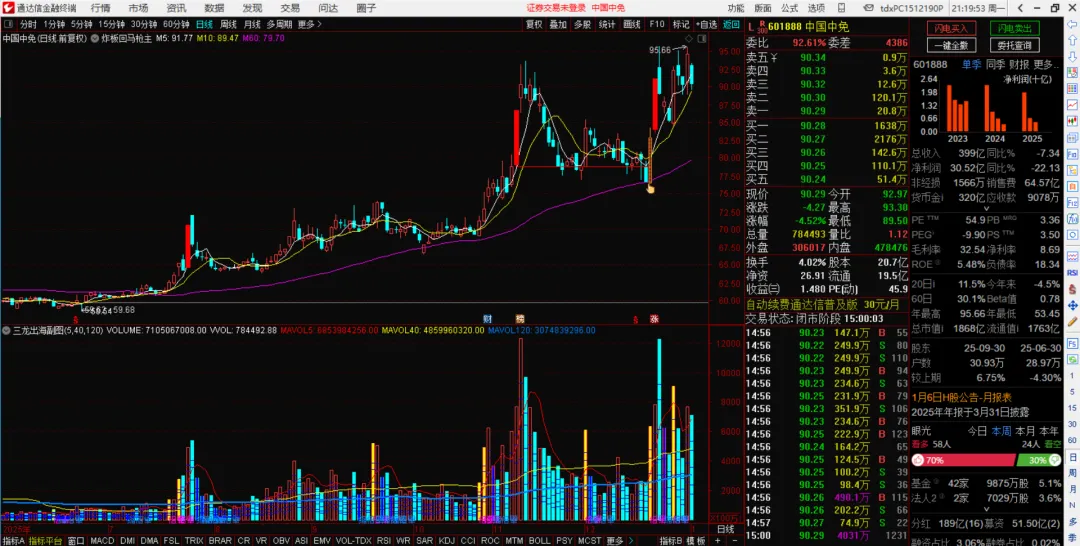The image size is (1080, 546).
Task: Select the pencil drawing tool icon
Action: click(x=1072, y=322)
